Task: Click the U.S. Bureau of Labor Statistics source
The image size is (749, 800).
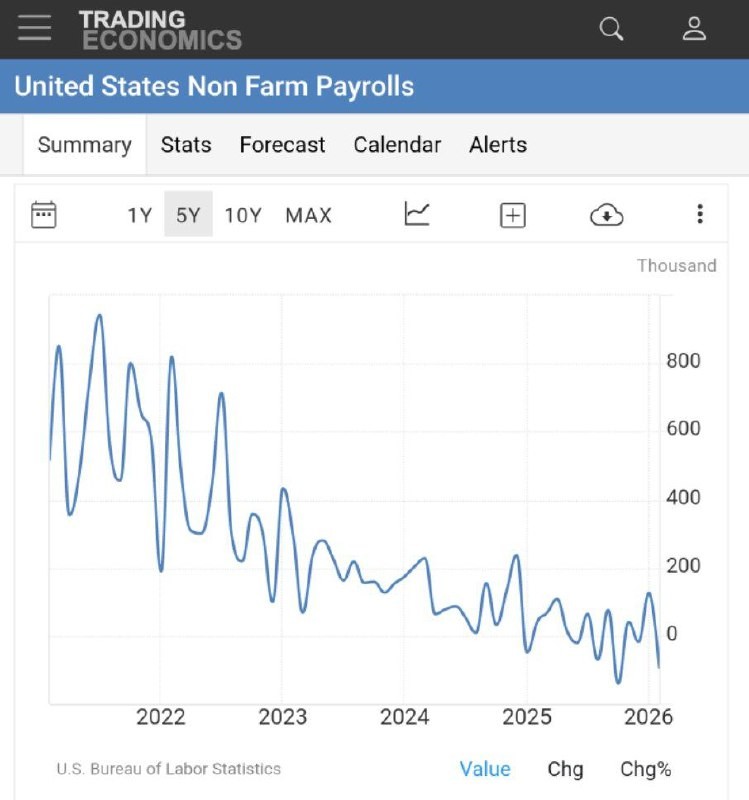Action: (x=169, y=769)
